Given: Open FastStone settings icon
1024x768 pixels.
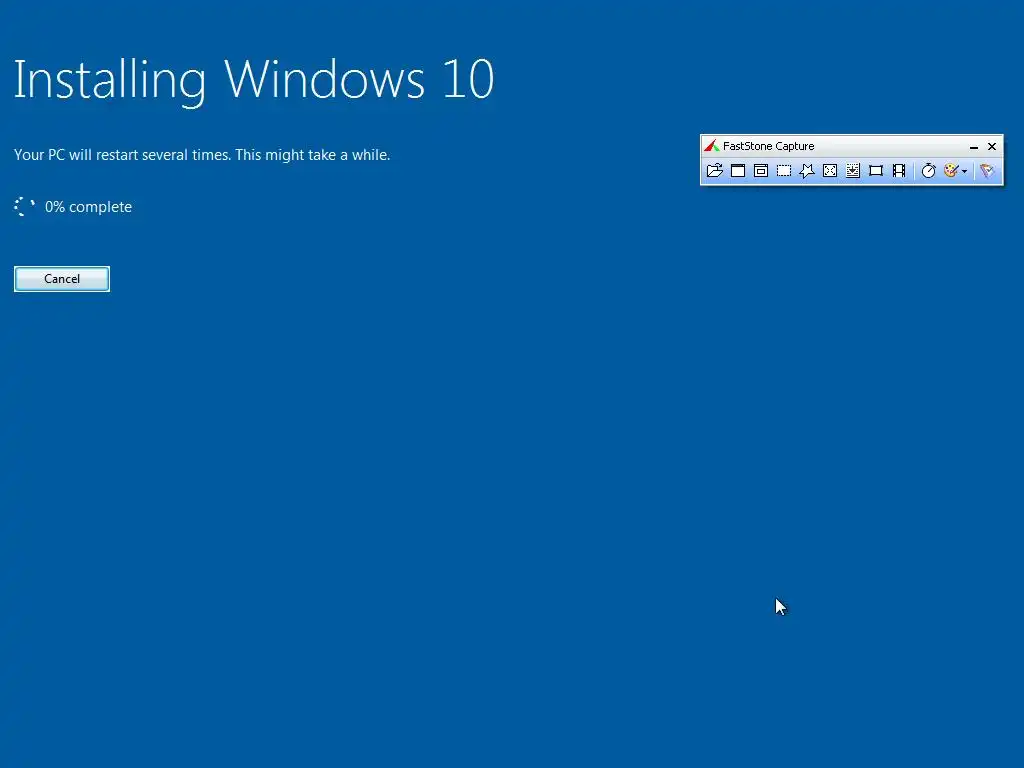Looking at the screenshot, I should [987, 170].
